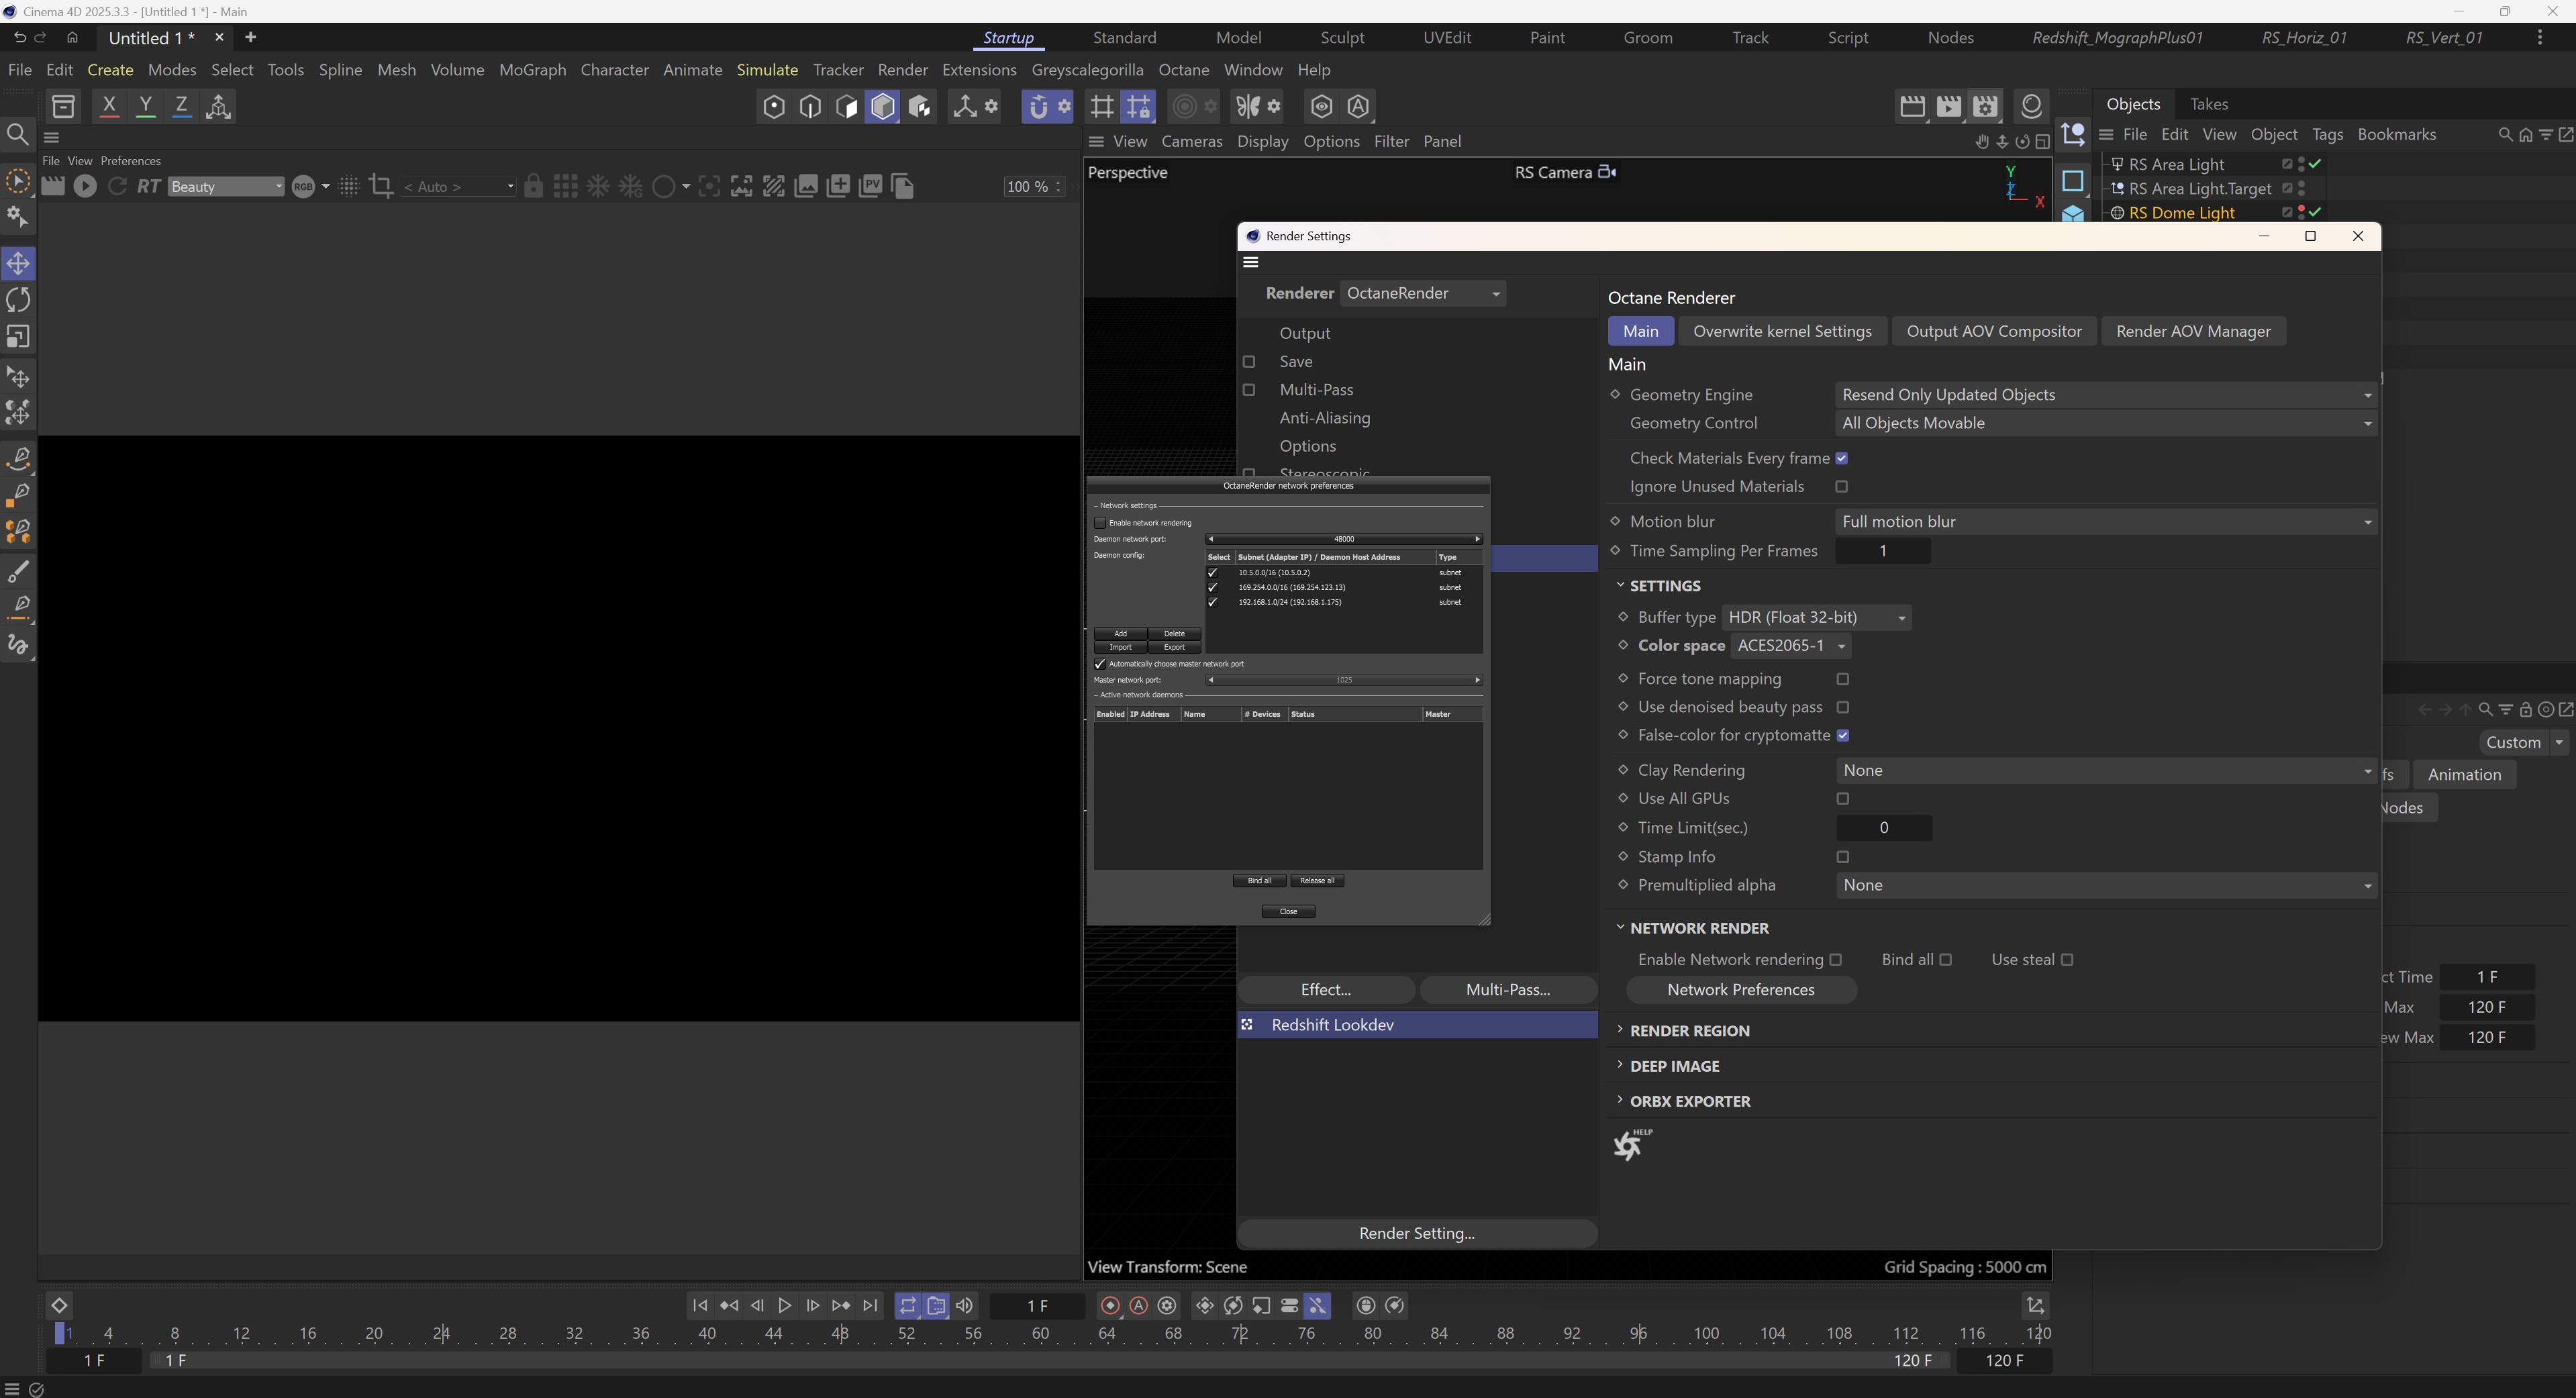
Task: Open the Motion blur dropdown
Action: (2106, 522)
